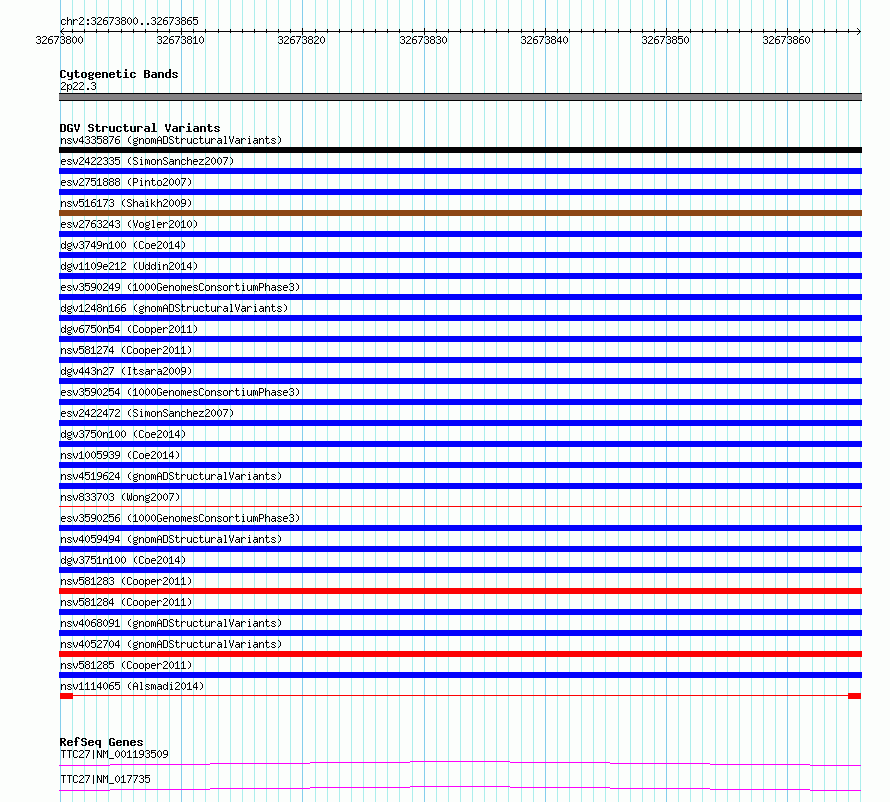Open variant nsv4519624 (gnomADStructuralVariants)
Screen dimensions: 890x802
click(x=171, y=476)
